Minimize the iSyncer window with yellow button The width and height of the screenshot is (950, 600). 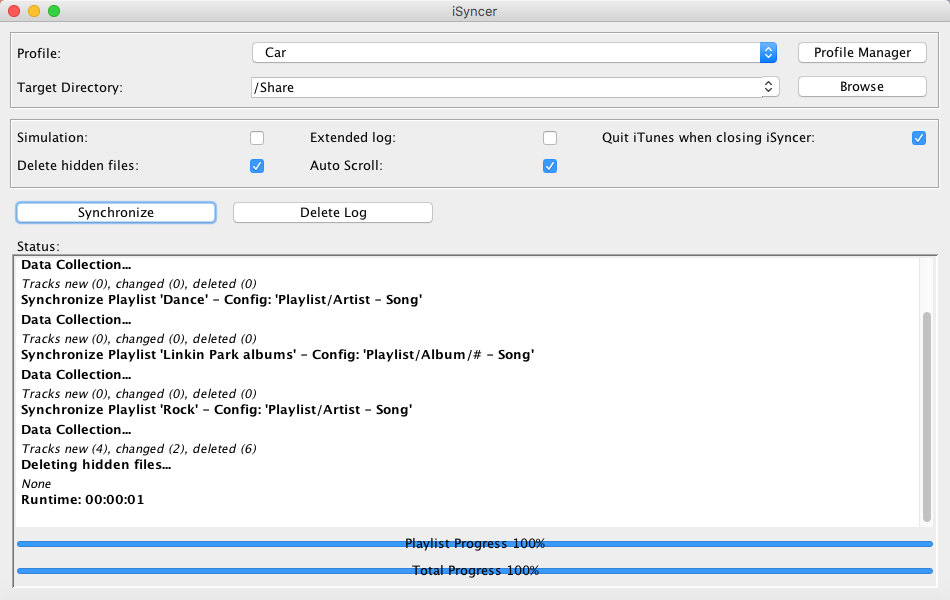point(34,11)
